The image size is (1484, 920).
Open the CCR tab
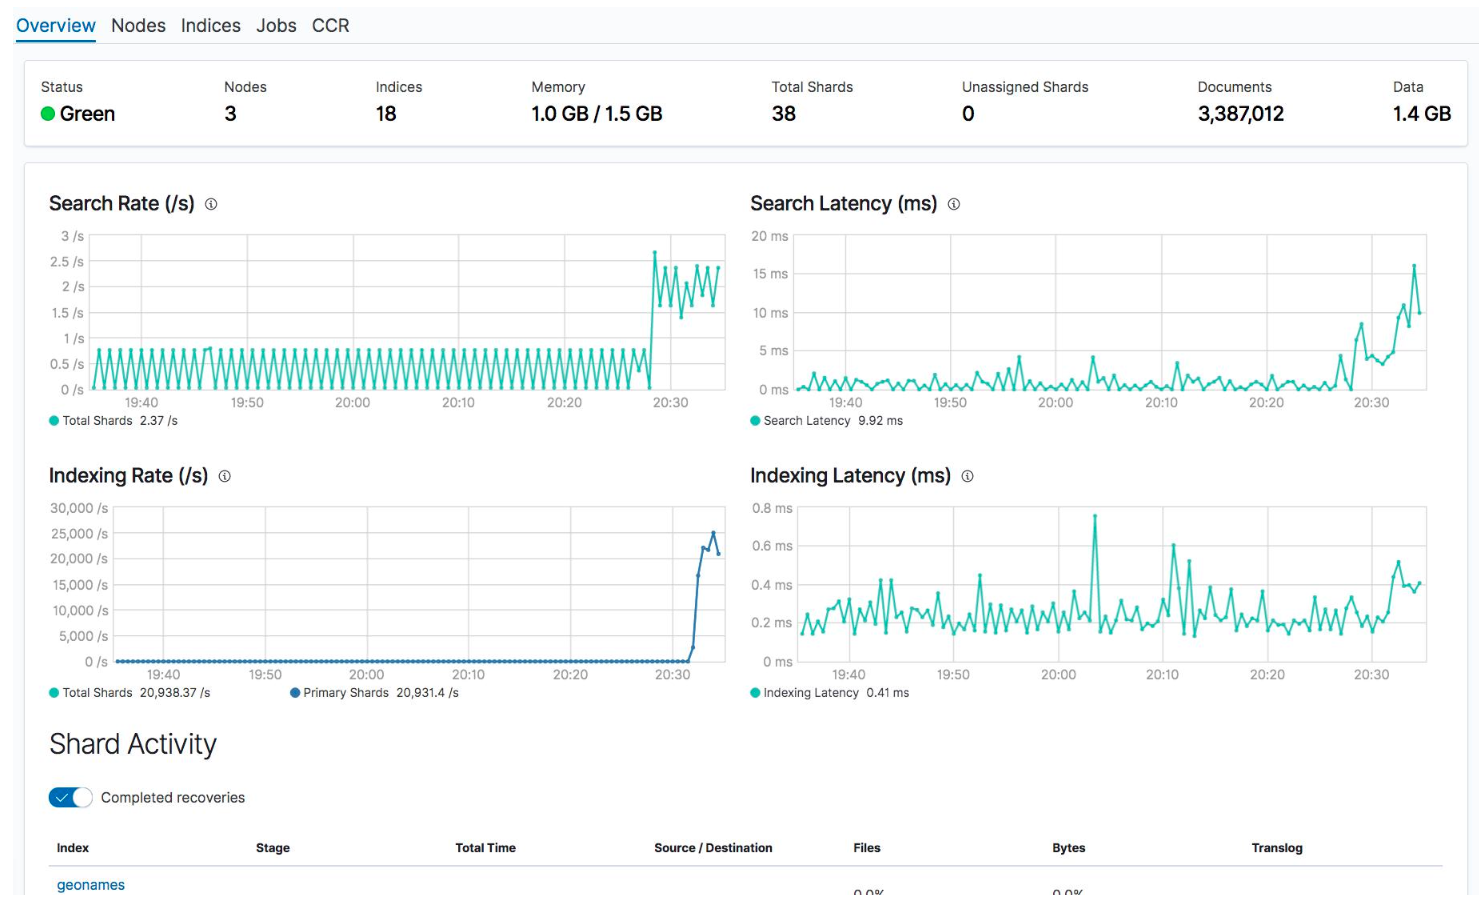click(x=331, y=26)
